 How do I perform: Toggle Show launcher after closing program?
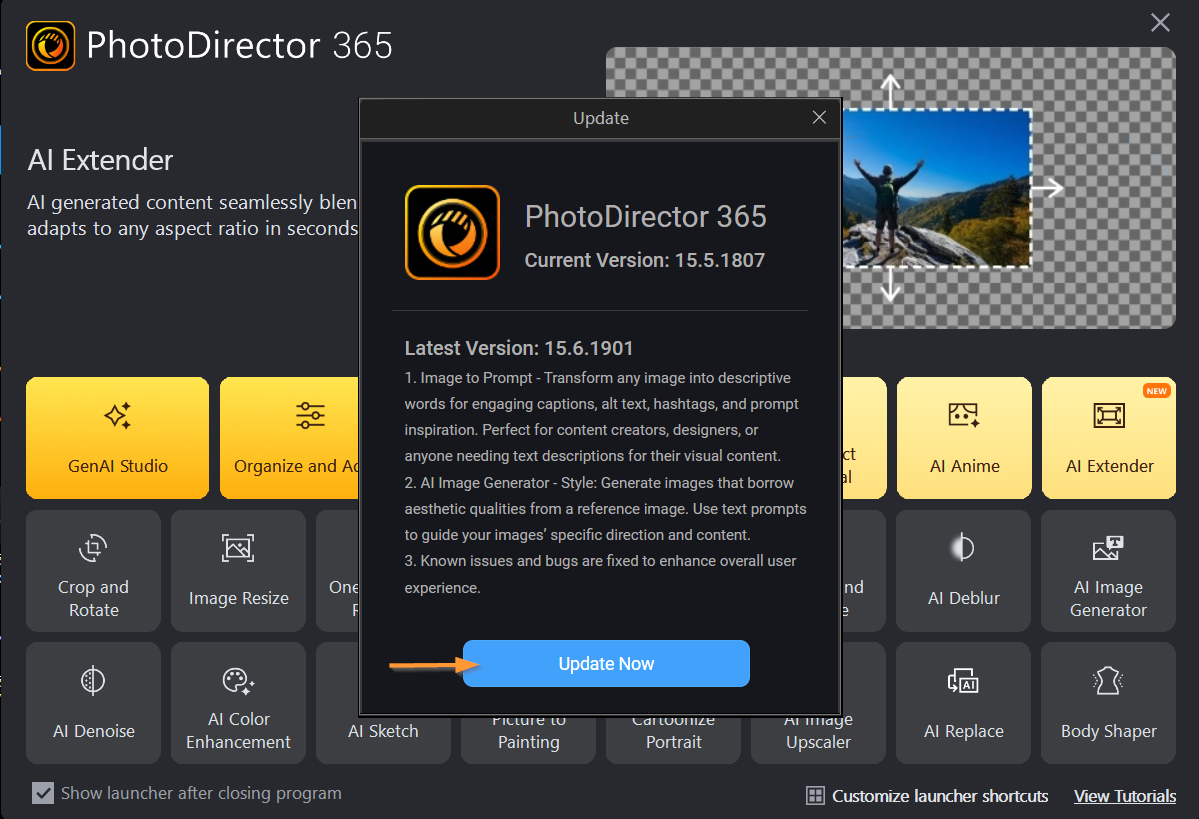click(43, 793)
